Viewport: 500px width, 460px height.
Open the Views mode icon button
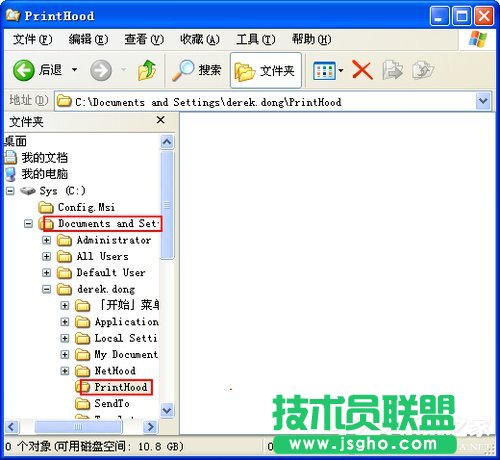click(324, 71)
